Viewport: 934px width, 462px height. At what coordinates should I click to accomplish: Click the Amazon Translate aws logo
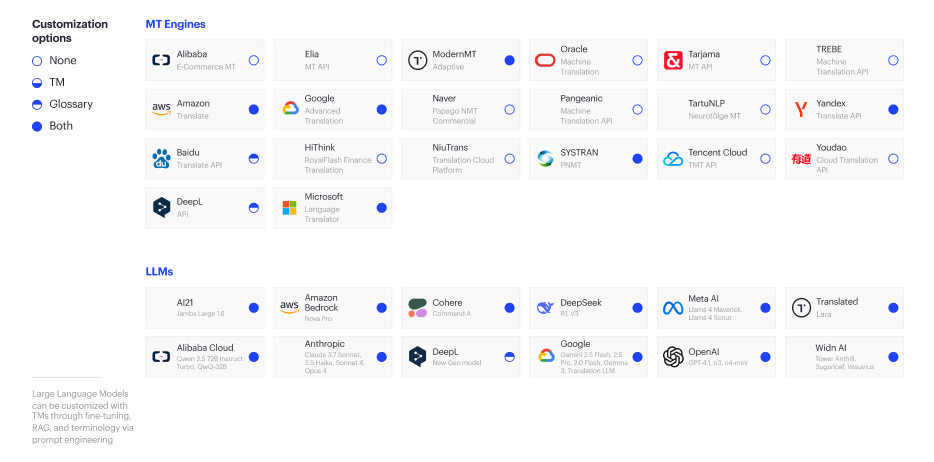click(161, 110)
